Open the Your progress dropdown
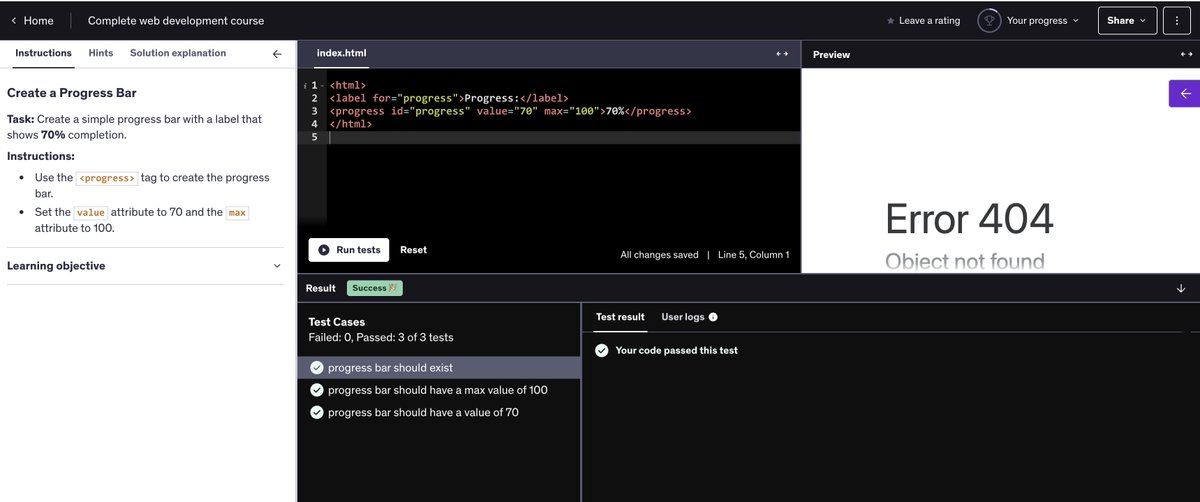The image size is (1200, 502). (x=1042, y=20)
